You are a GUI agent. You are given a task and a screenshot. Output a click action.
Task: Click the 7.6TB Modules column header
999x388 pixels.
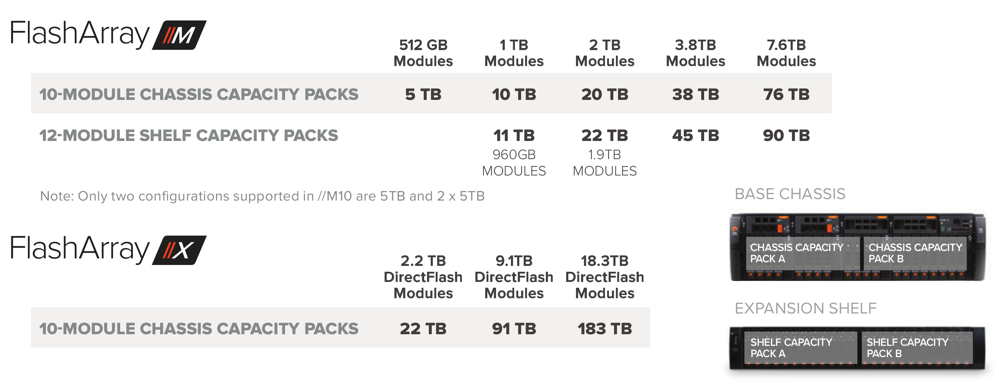click(786, 54)
